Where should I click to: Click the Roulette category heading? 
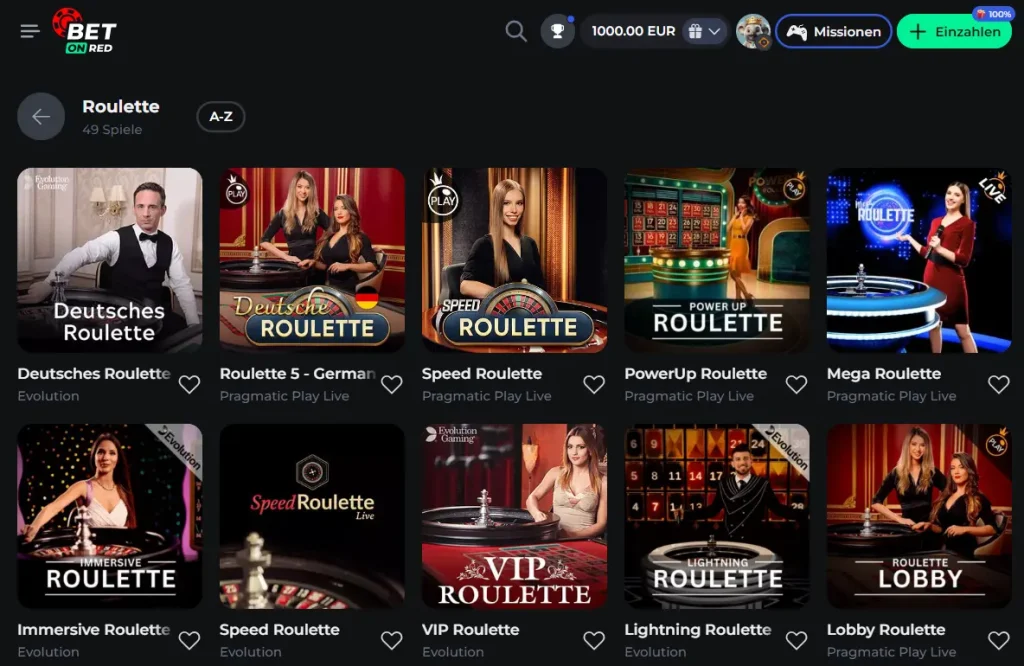(x=121, y=106)
